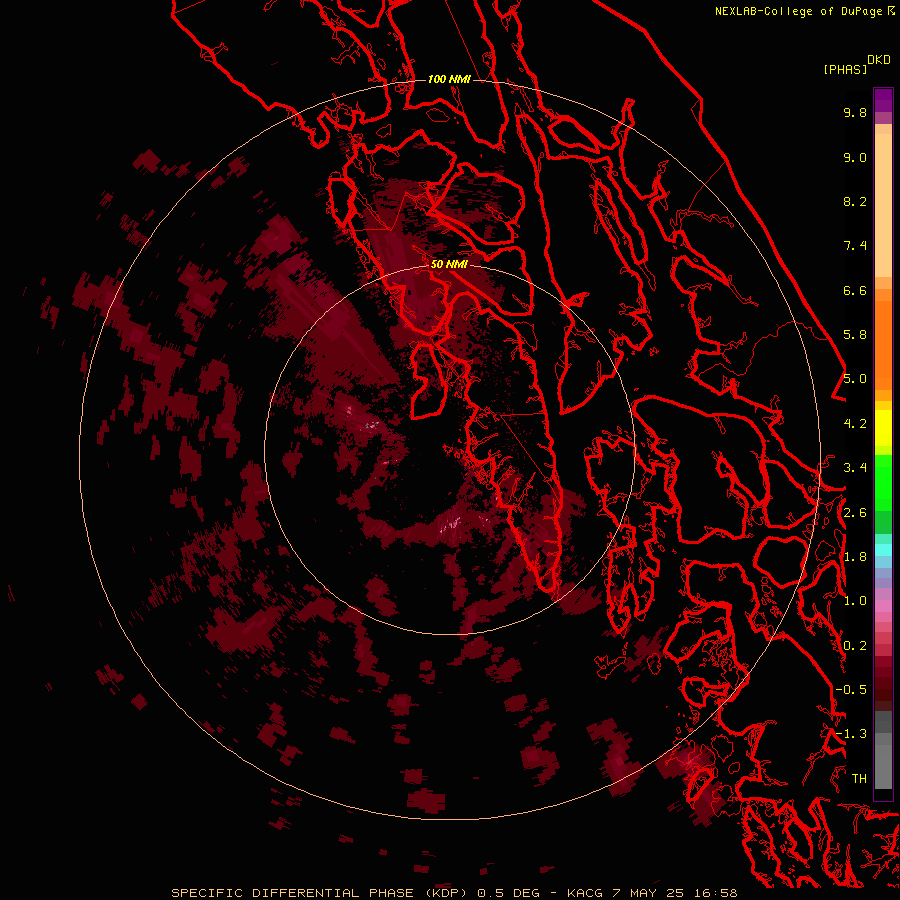Pick the pale peach legend swatch
This screenshot has width=900, height=900.
[x=883, y=205]
